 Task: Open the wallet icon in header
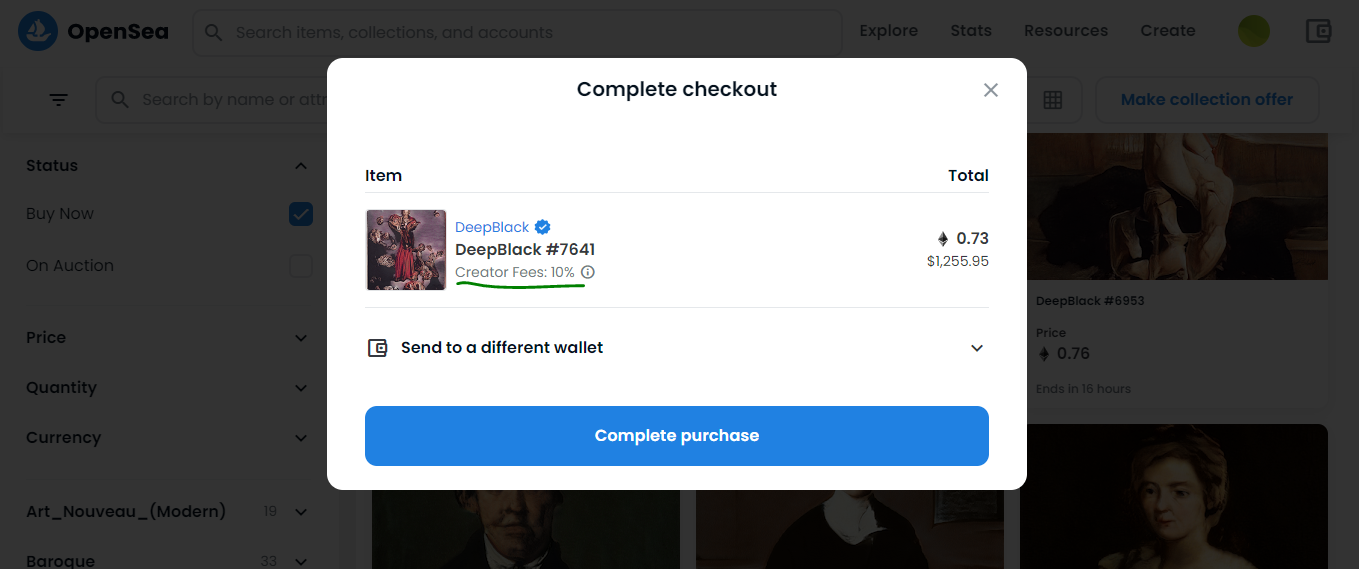(1318, 31)
